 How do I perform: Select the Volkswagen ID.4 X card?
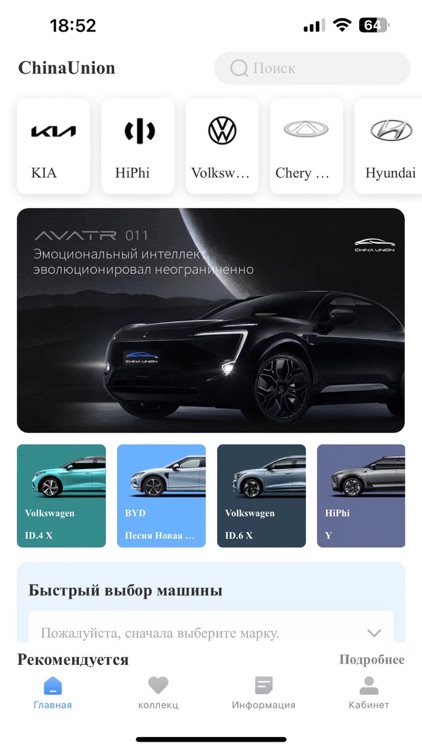coord(61,496)
